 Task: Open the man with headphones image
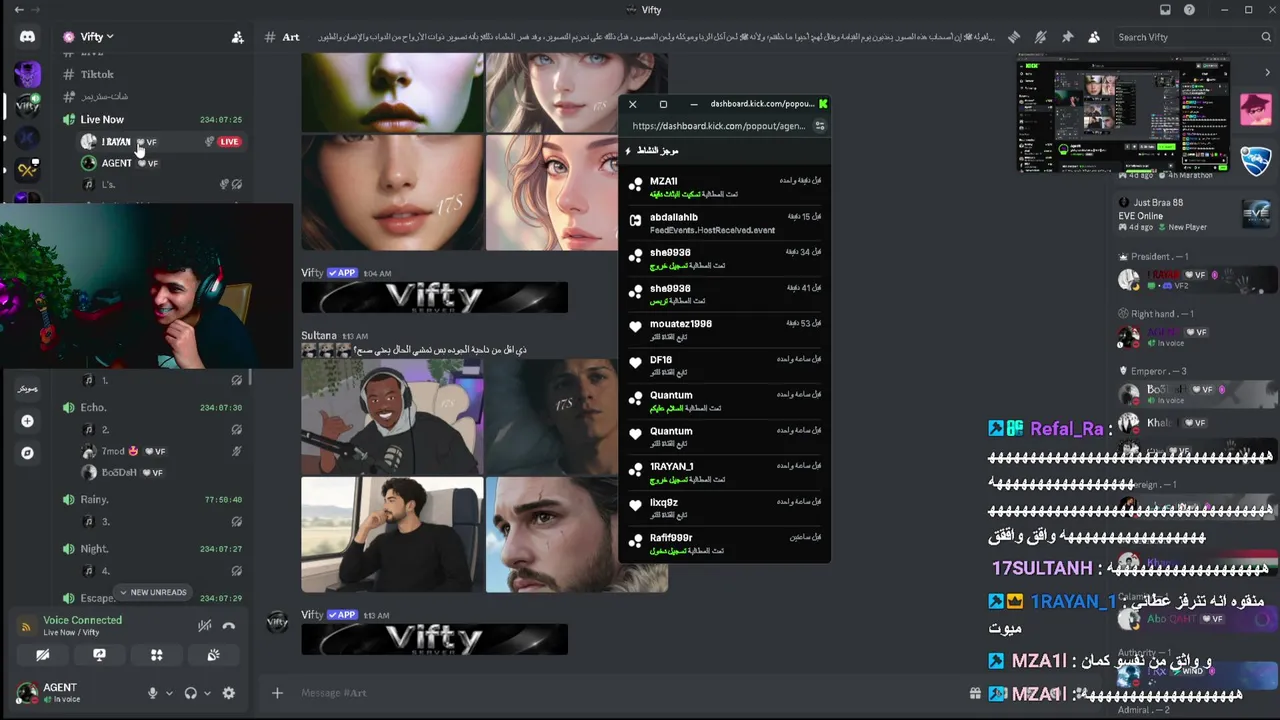pyautogui.click(x=392, y=417)
